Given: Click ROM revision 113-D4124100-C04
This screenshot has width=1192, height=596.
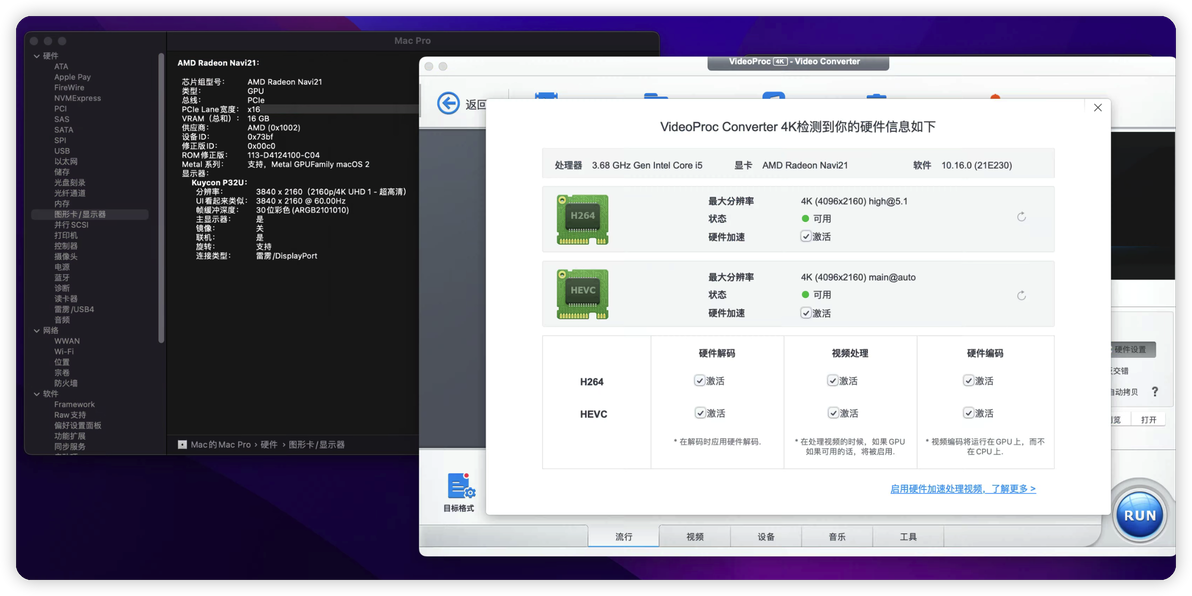Looking at the screenshot, I should click(x=284, y=155).
